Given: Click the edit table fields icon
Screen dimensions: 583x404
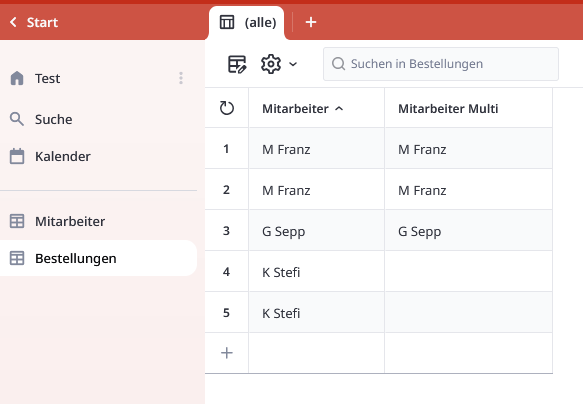Looking at the screenshot, I should tap(237, 64).
